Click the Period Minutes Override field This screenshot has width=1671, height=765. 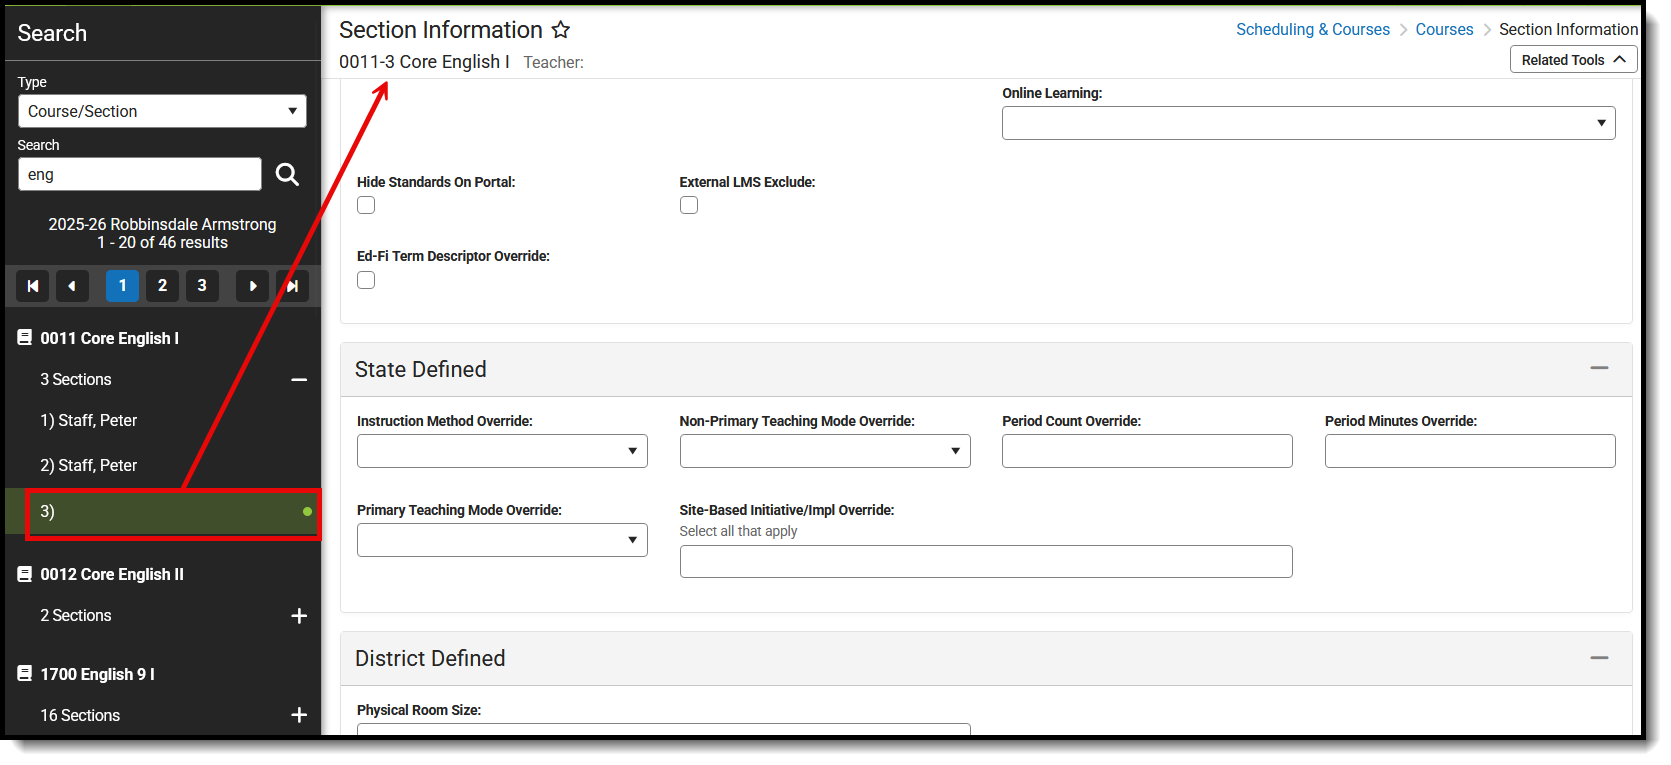[x=1470, y=451]
